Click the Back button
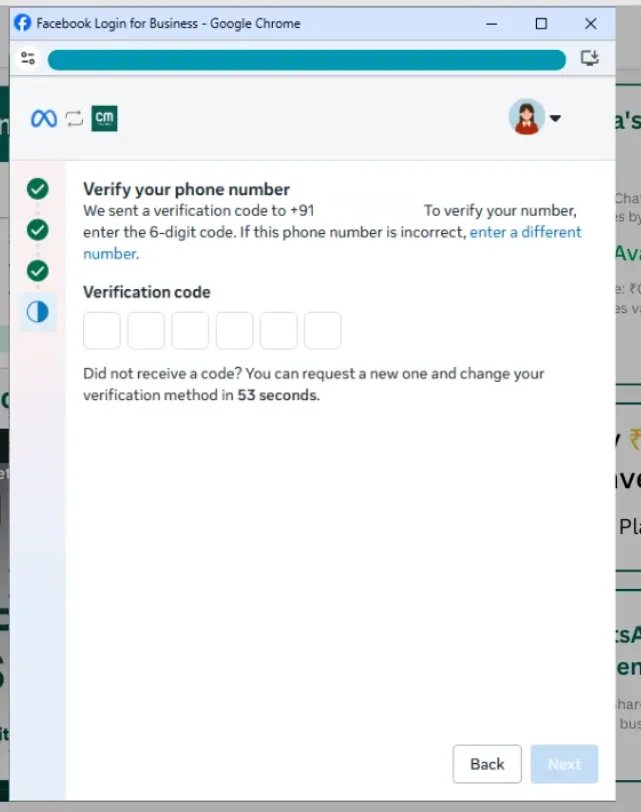 [487, 764]
